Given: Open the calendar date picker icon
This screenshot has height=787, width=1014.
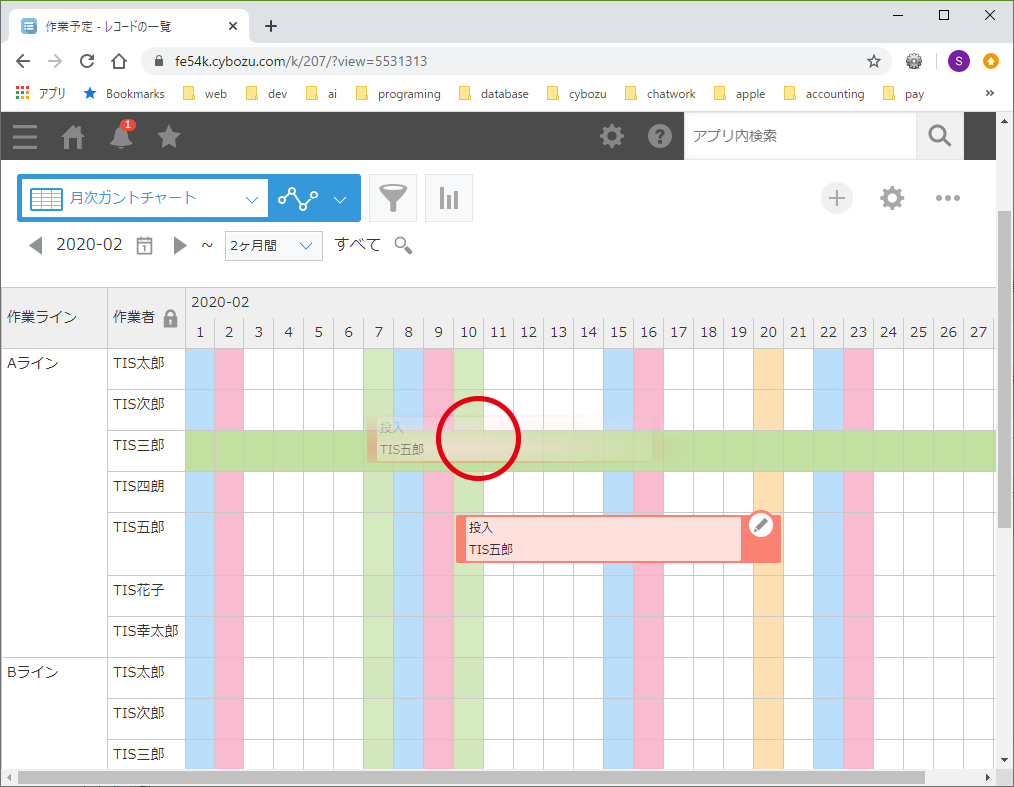Looking at the screenshot, I should [145, 245].
